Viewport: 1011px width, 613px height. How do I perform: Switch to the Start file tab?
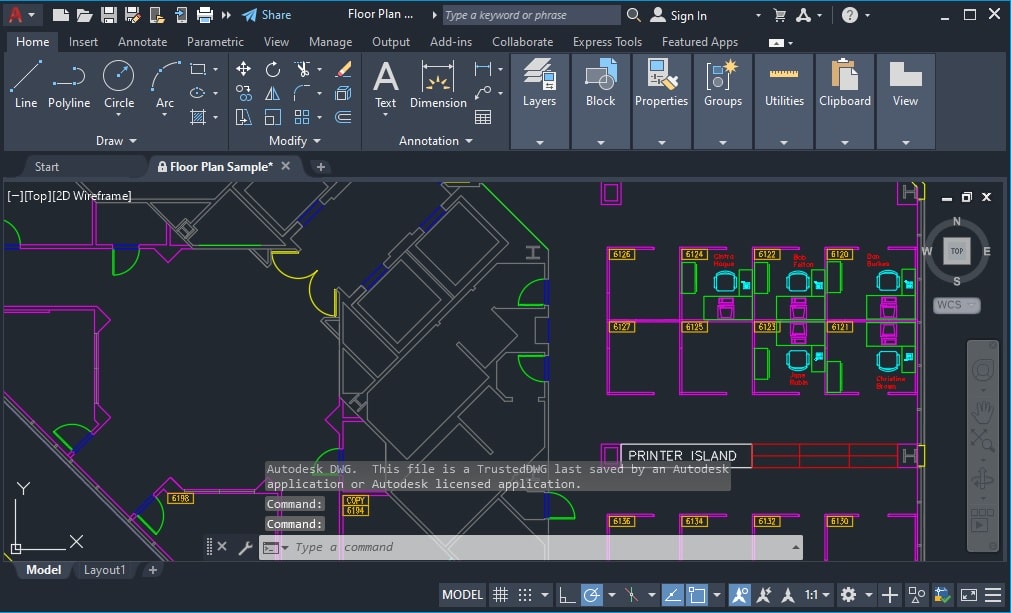(46, 166)
